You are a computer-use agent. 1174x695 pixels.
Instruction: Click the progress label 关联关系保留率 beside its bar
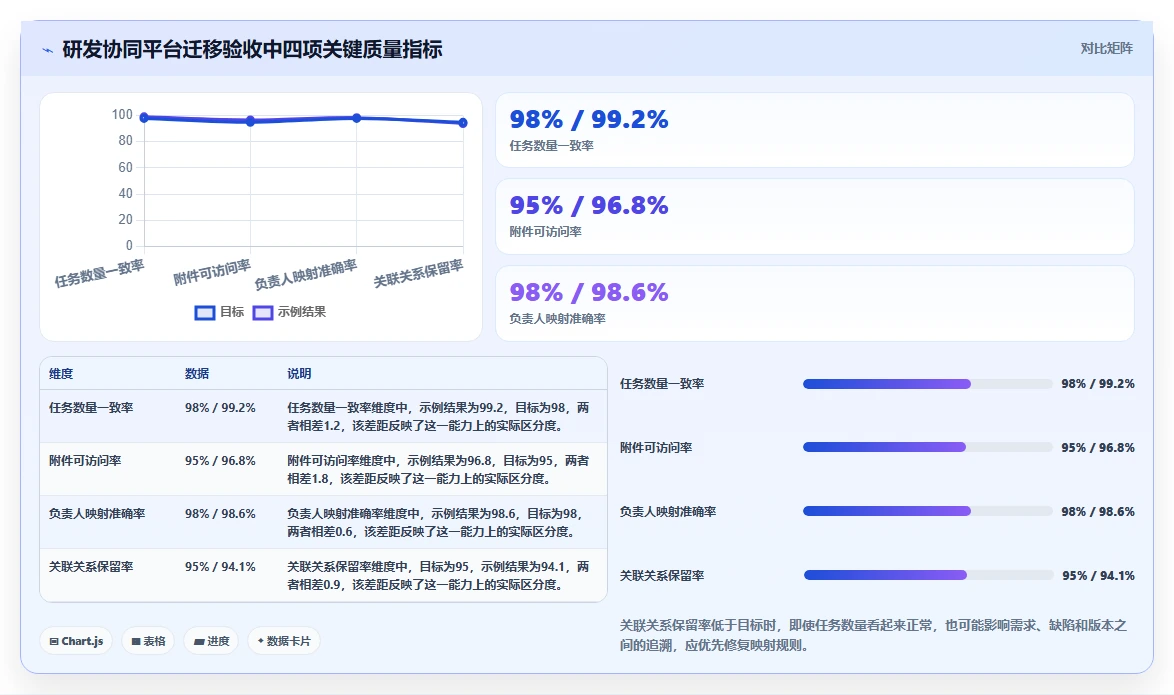tap(662, 576)
